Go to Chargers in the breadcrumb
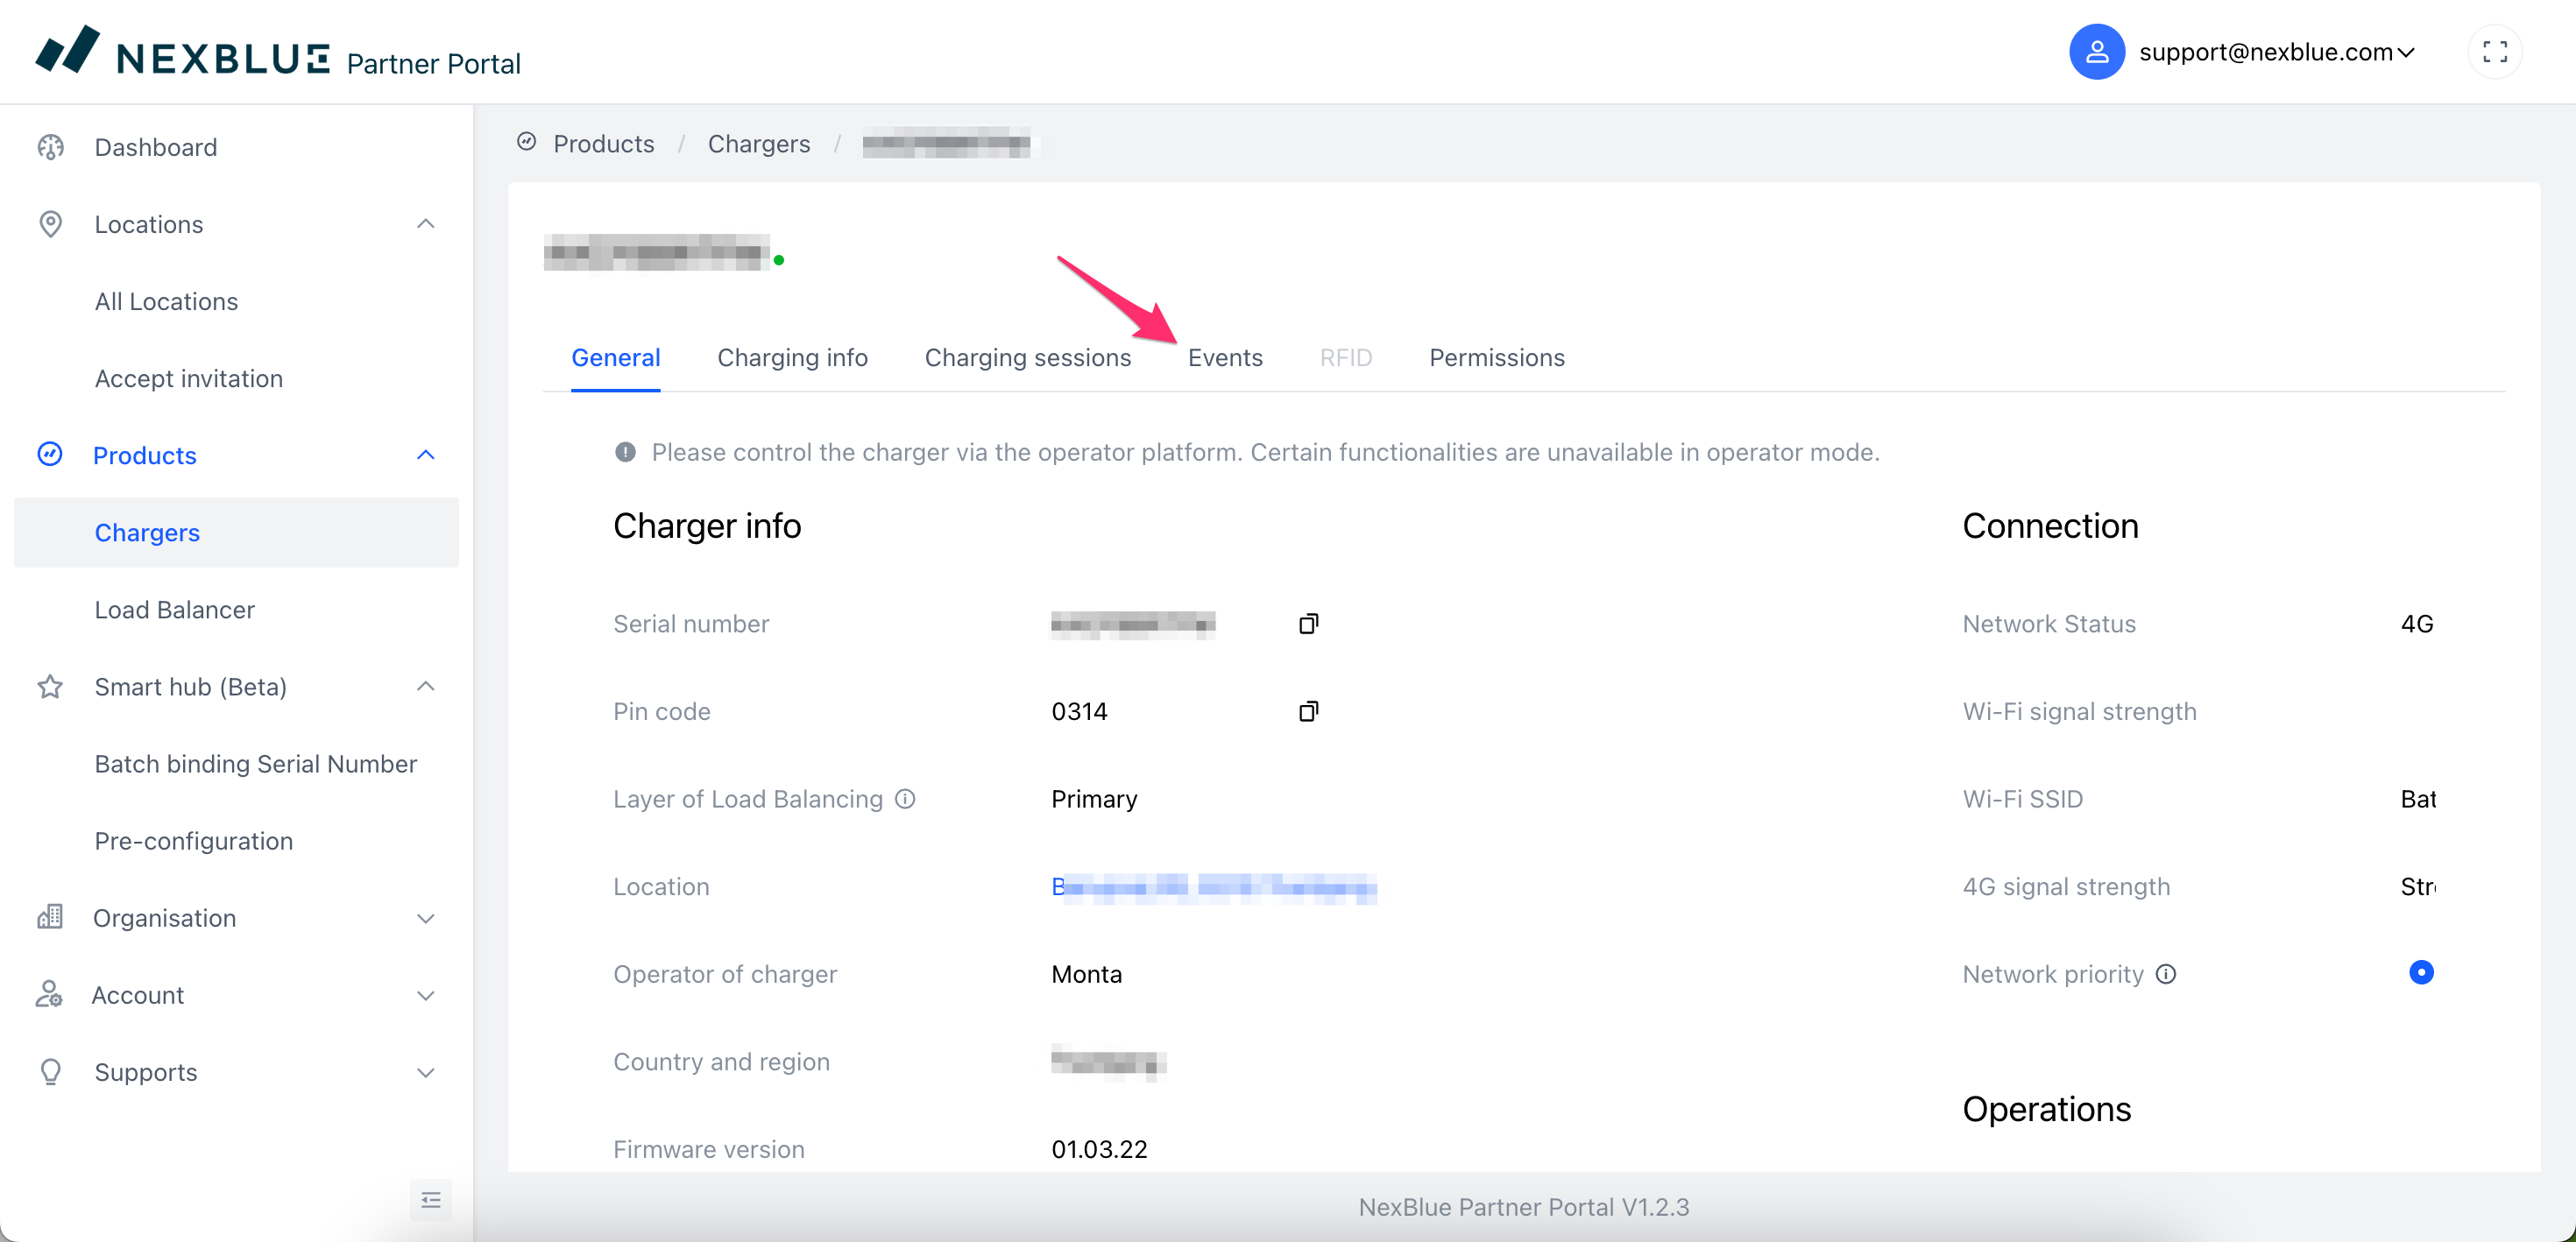 point(758,144)
